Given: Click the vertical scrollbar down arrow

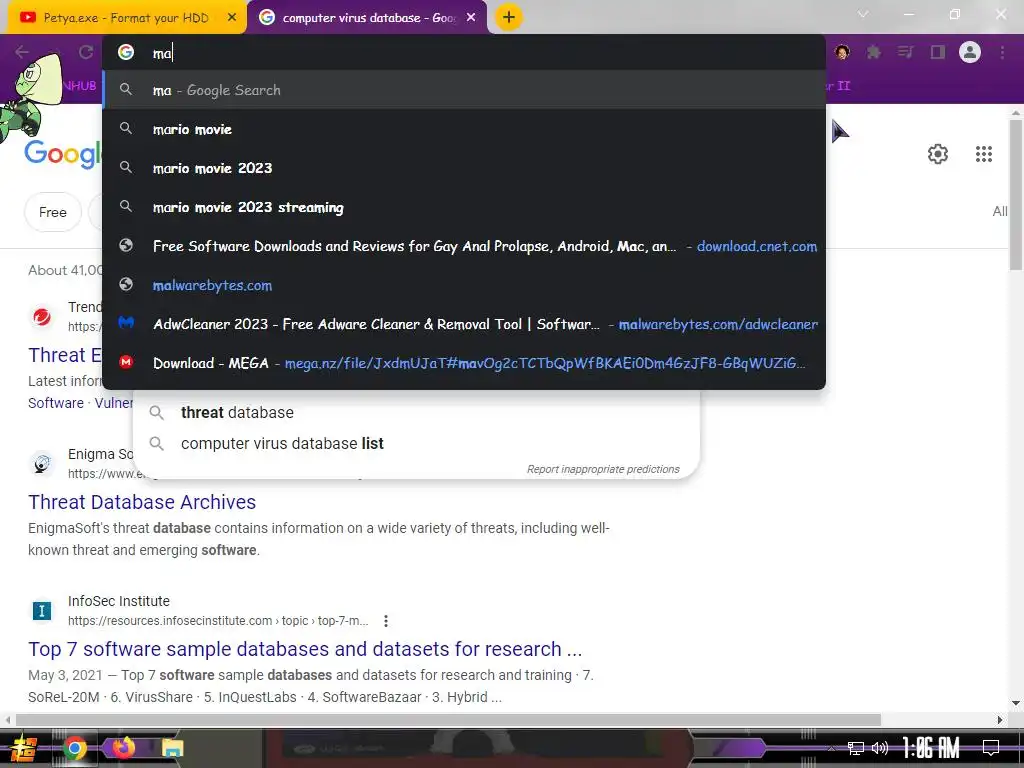Looking at the screenshot, I should point(1016,704).
